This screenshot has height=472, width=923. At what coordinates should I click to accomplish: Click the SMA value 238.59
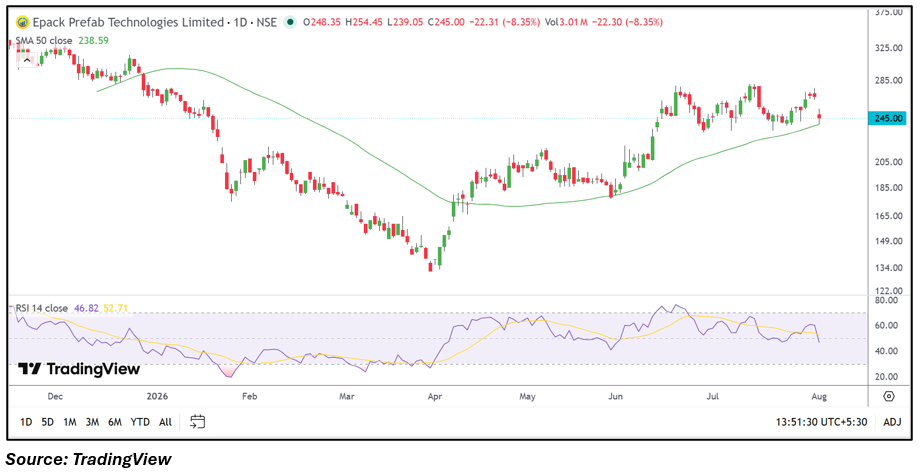pos(94,41)
